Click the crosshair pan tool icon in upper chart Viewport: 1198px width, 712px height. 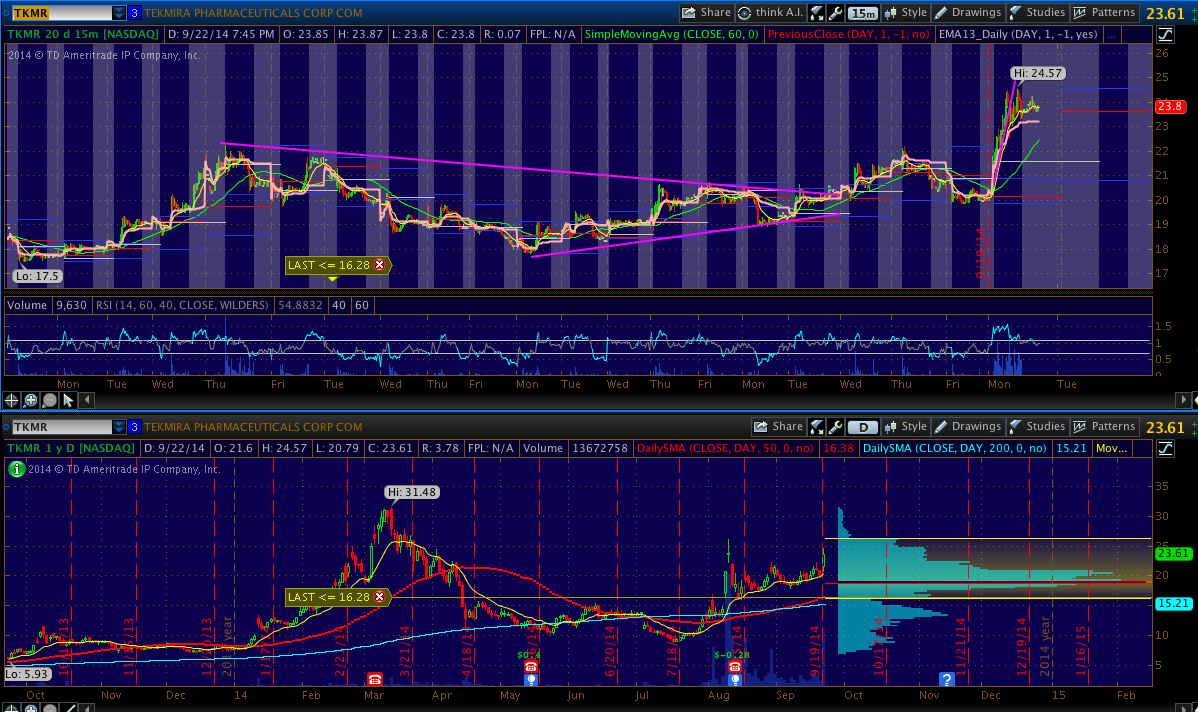pos(11,400)
